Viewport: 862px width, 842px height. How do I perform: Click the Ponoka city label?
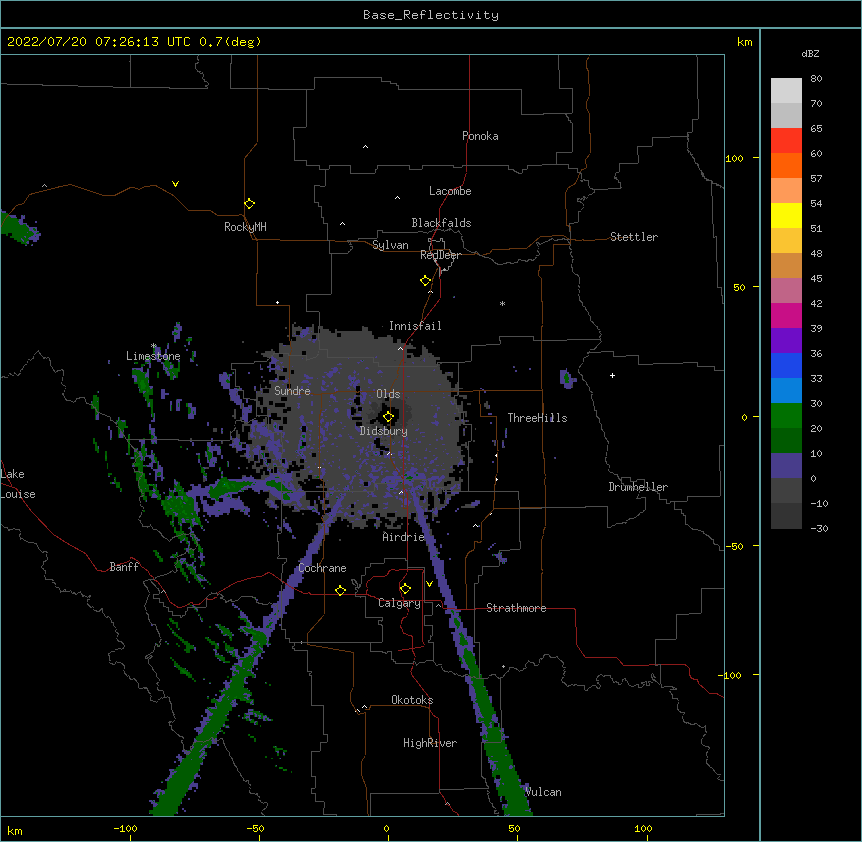[480, 136]
